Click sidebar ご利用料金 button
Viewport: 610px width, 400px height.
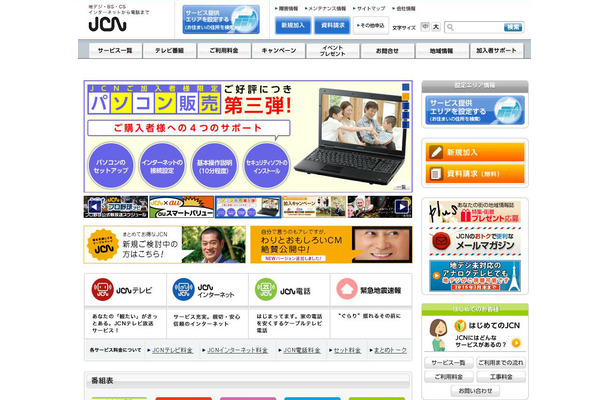(x=449, y=377)
